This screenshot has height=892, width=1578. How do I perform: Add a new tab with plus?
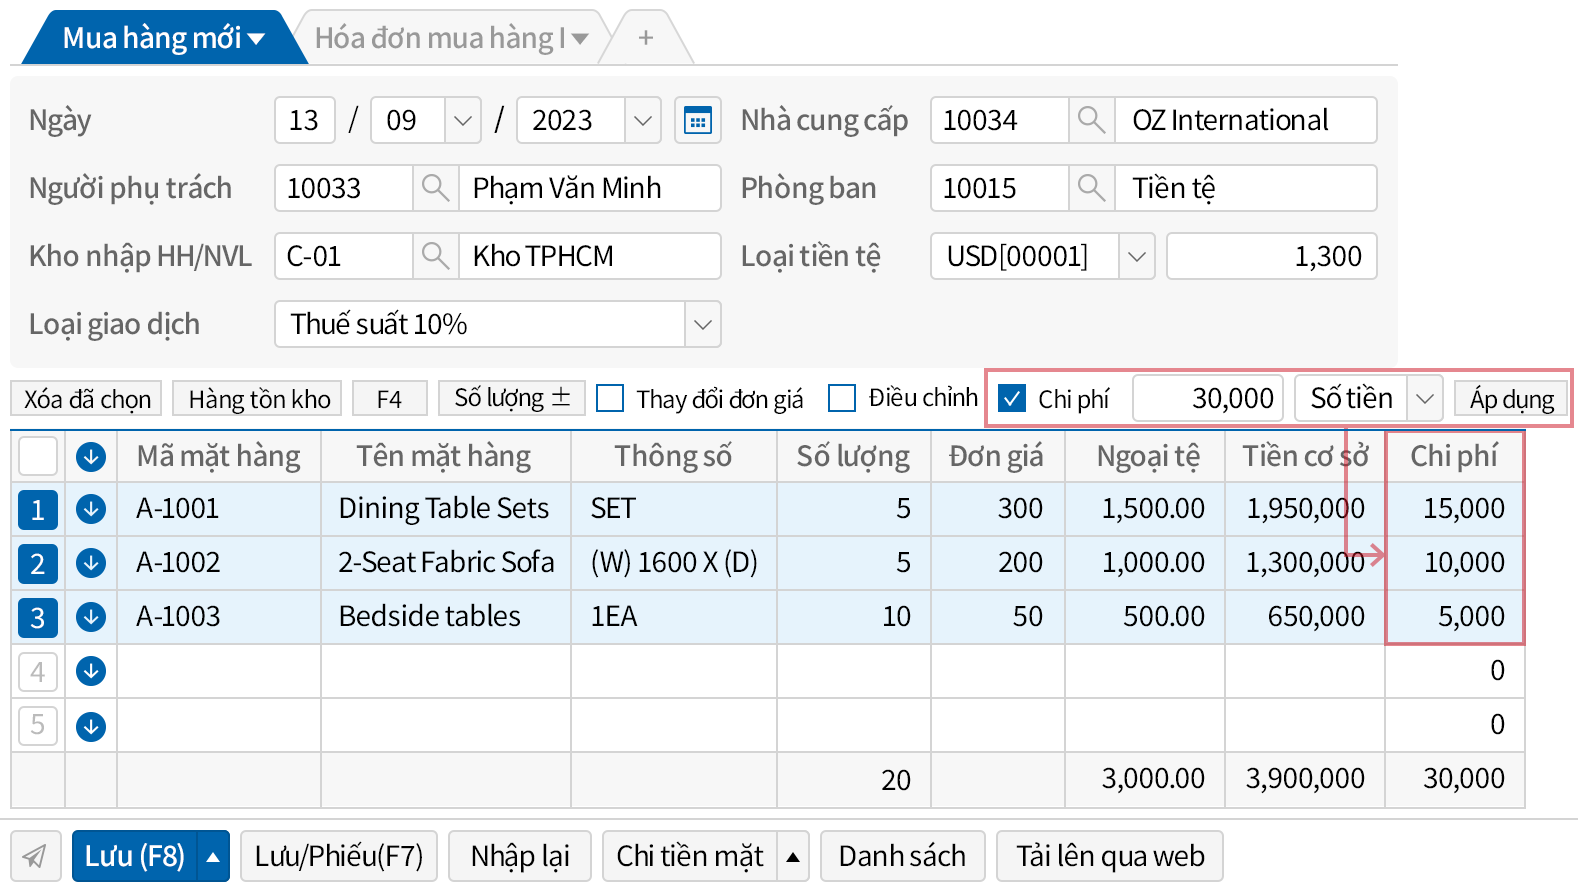pos(646,39)
